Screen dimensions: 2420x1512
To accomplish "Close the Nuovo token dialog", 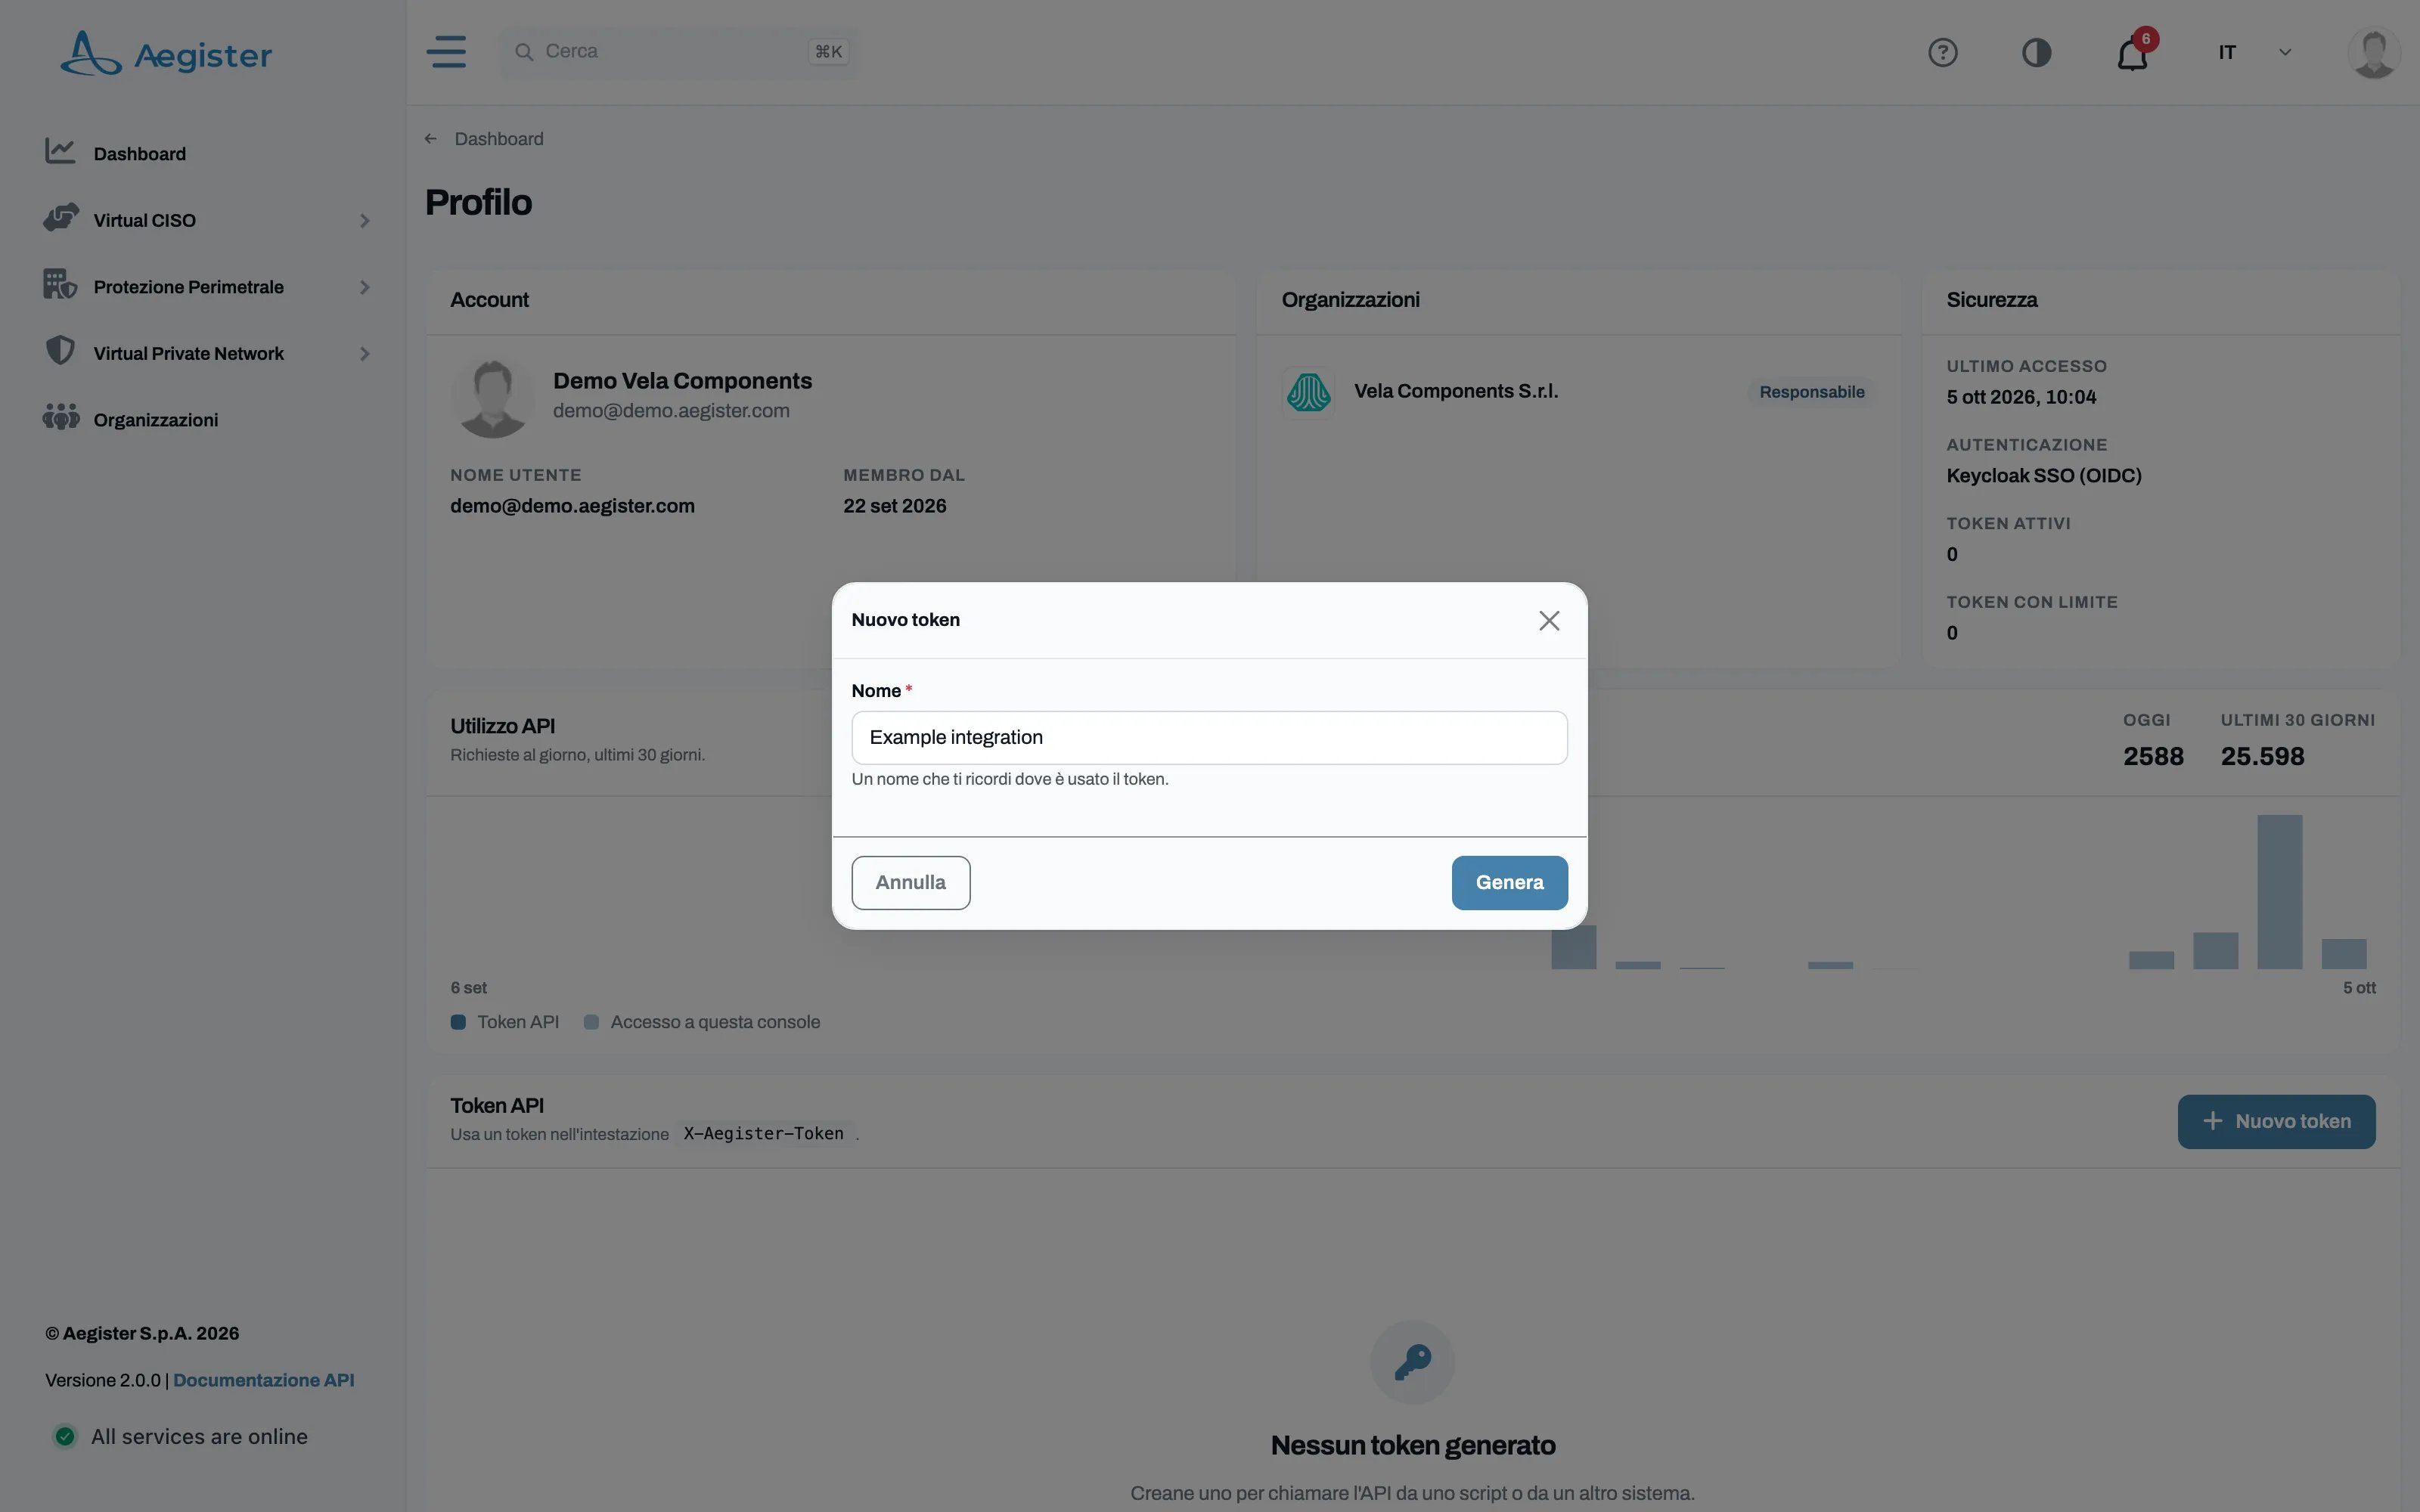I will click(x=1549, y=620).
